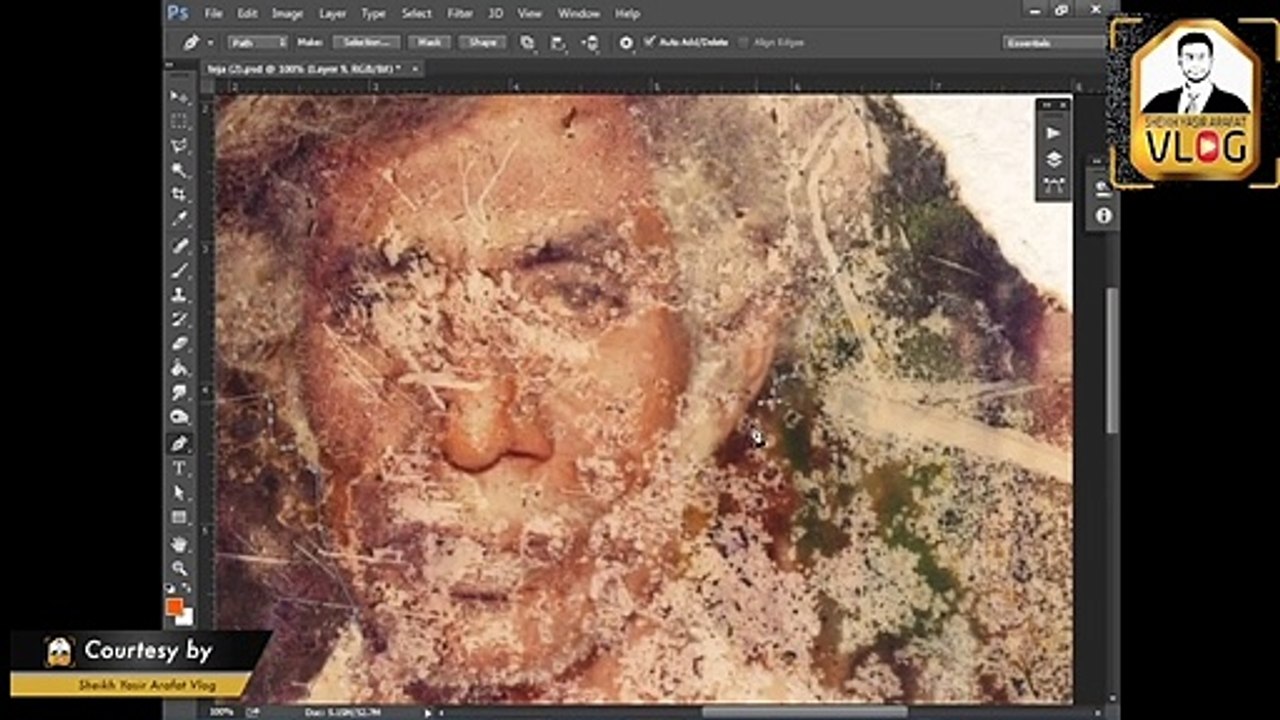
Task: Select the Lasso tool
Action: [179, 146]
